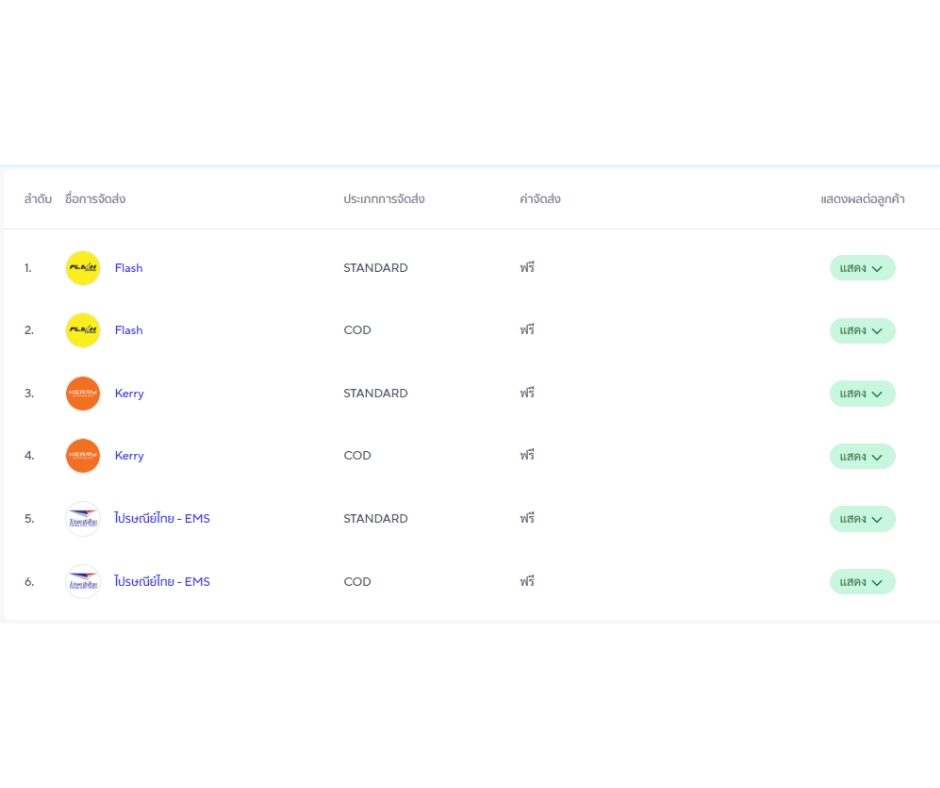
Task: Click the ค่าจัดส่ง column header
Action: point(540,199)
